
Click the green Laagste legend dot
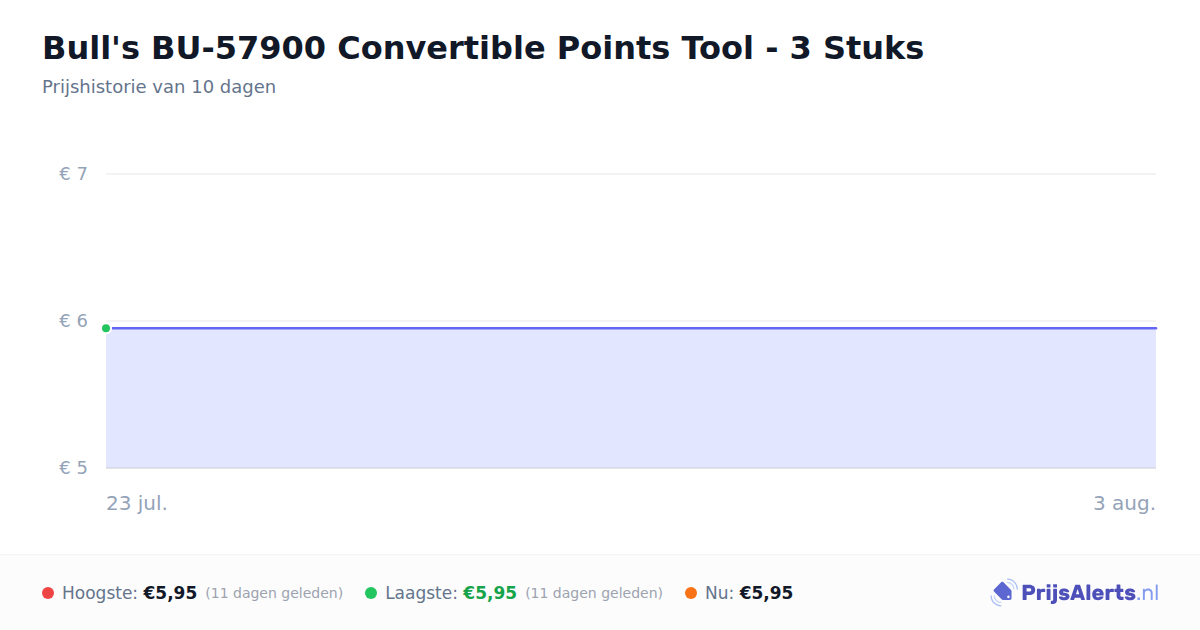pyautogui.click(x=371, y=593)
